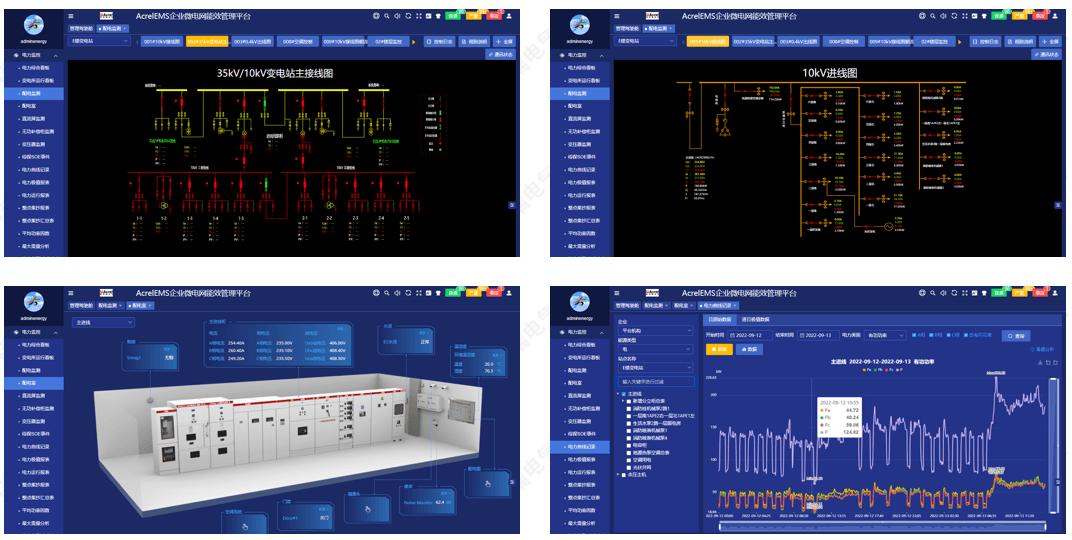Click the magnifier search icon in the 10kV进线图 panel header

(x=933, y=16)
